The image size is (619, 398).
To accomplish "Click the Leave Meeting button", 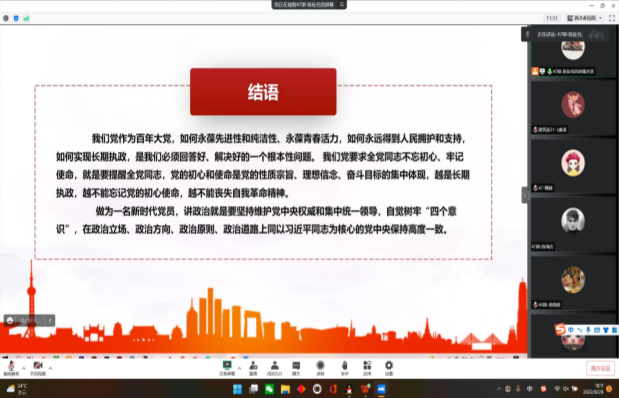I will pos(600,368).
